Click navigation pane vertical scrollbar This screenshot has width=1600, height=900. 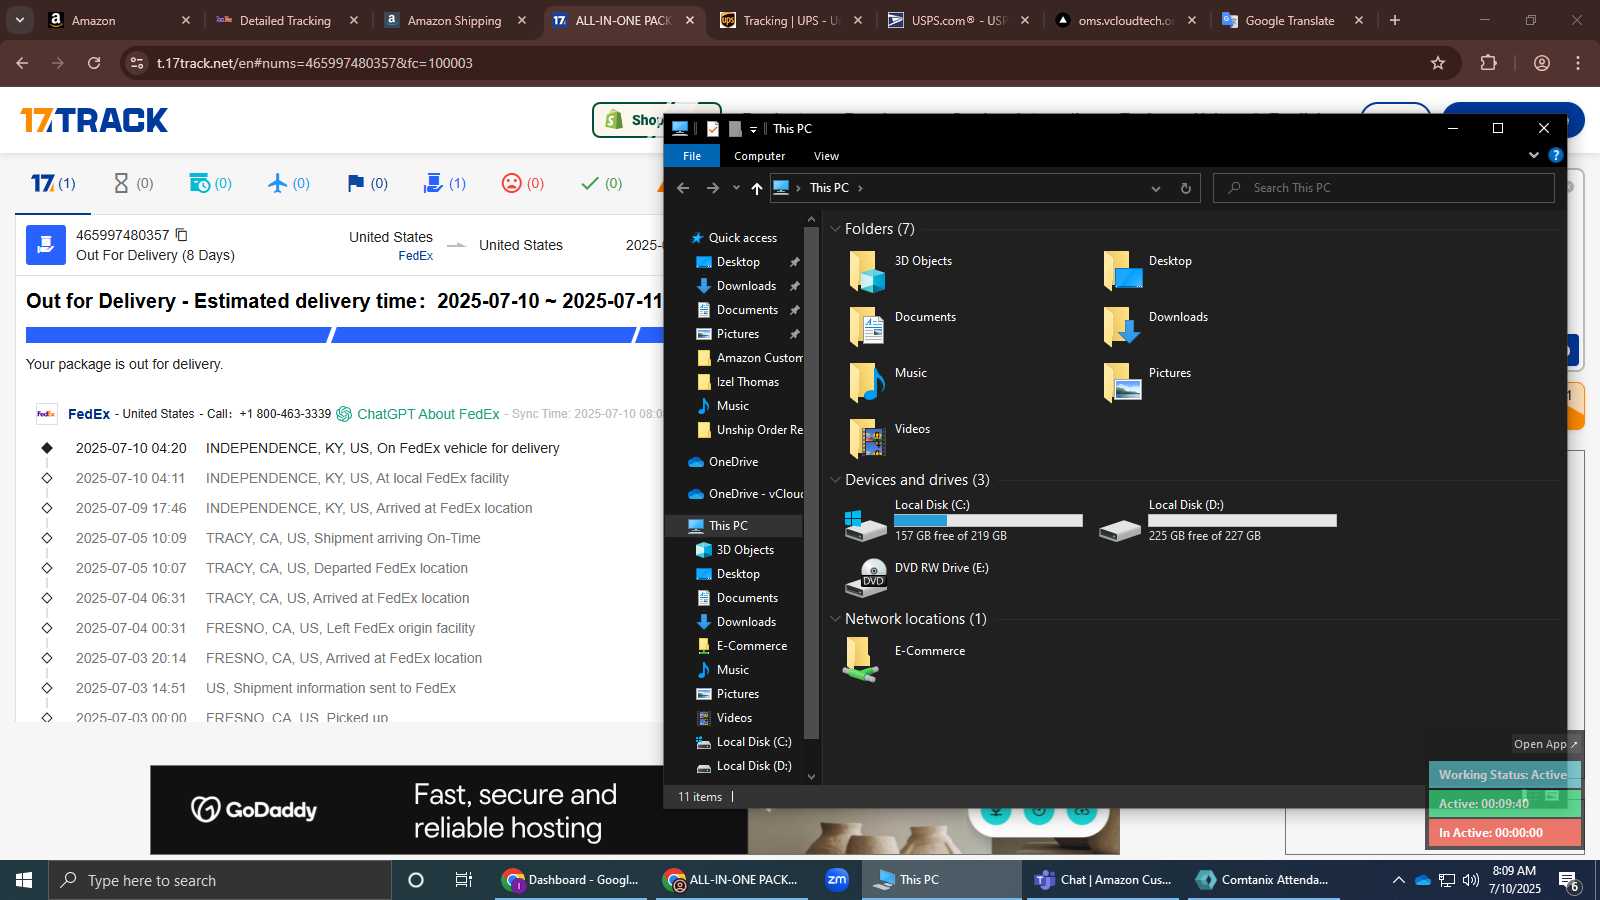(x=811, y=484)
